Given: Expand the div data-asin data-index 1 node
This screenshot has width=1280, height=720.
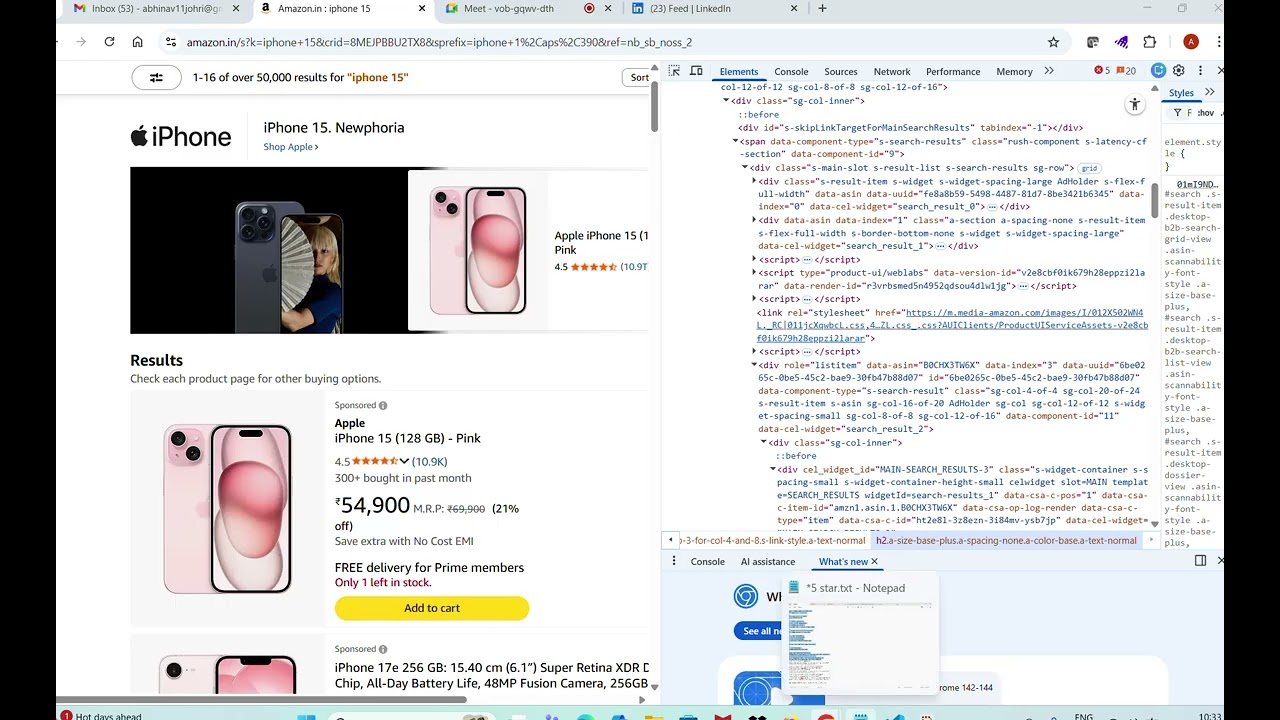Looking at the screenshot, I should [x=754, y=220].
